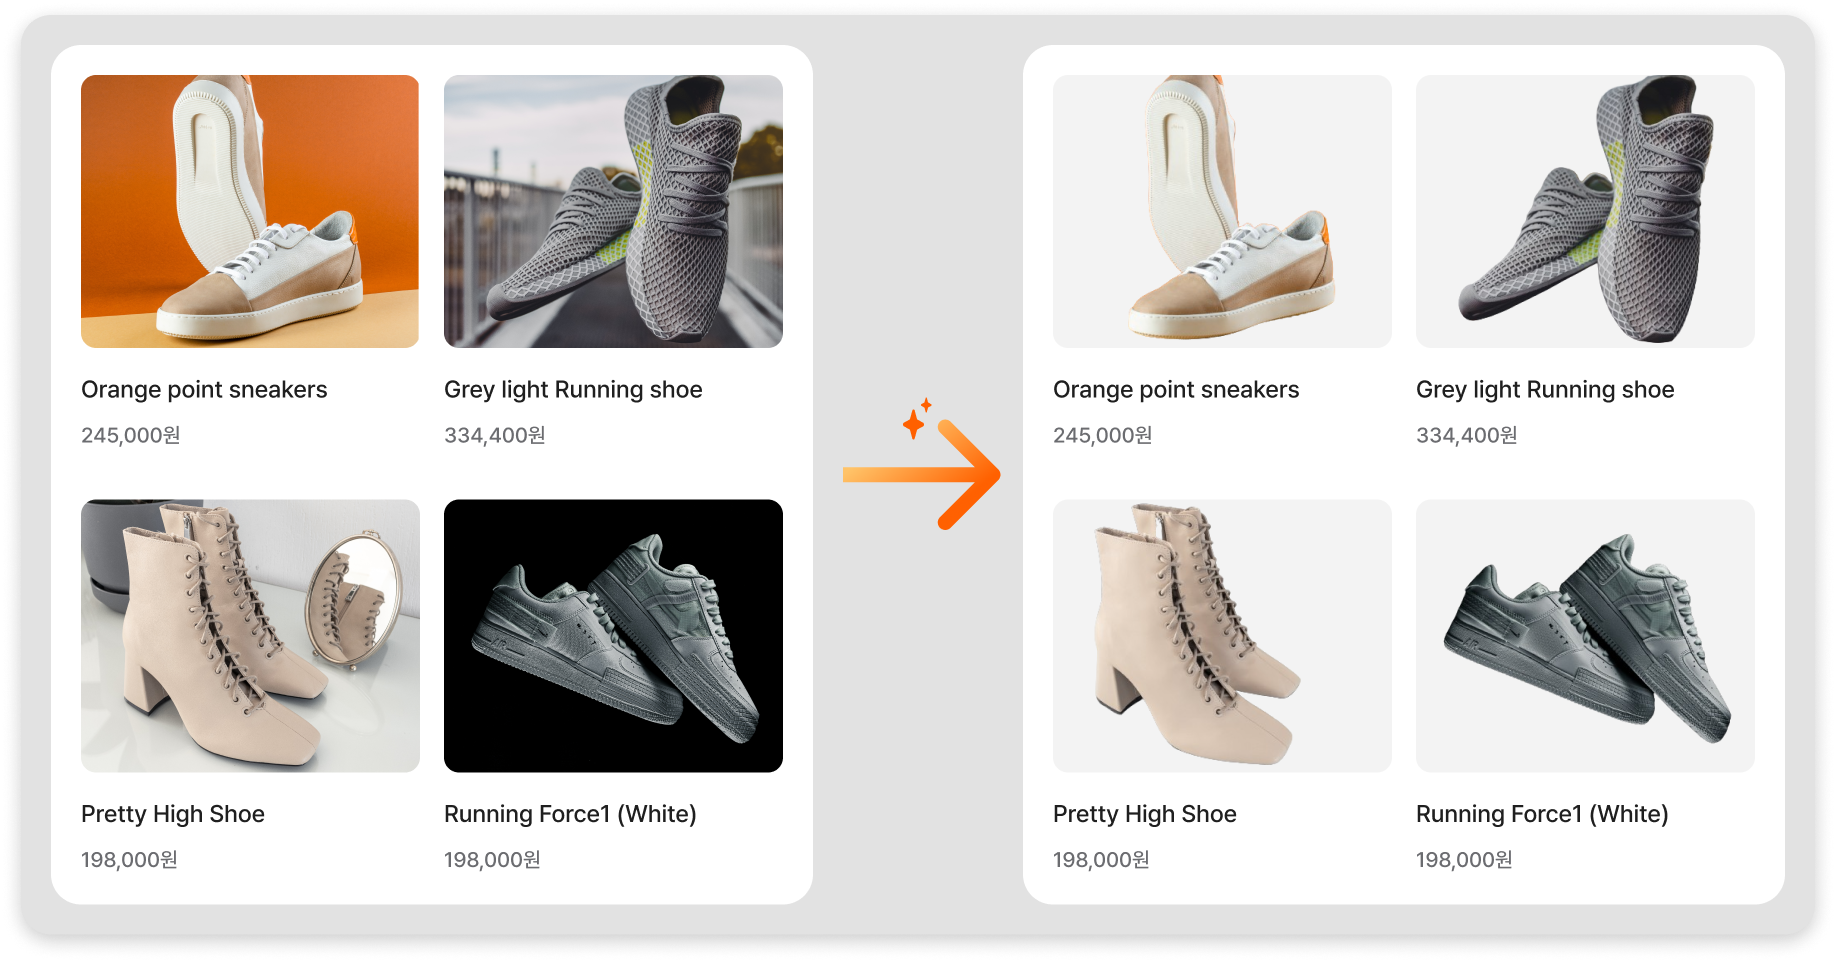The width and height of the screenshot is (1836, 962).
Task: Click 'Orange point sneakers' title in right panel
Action: click(1176, 390)
